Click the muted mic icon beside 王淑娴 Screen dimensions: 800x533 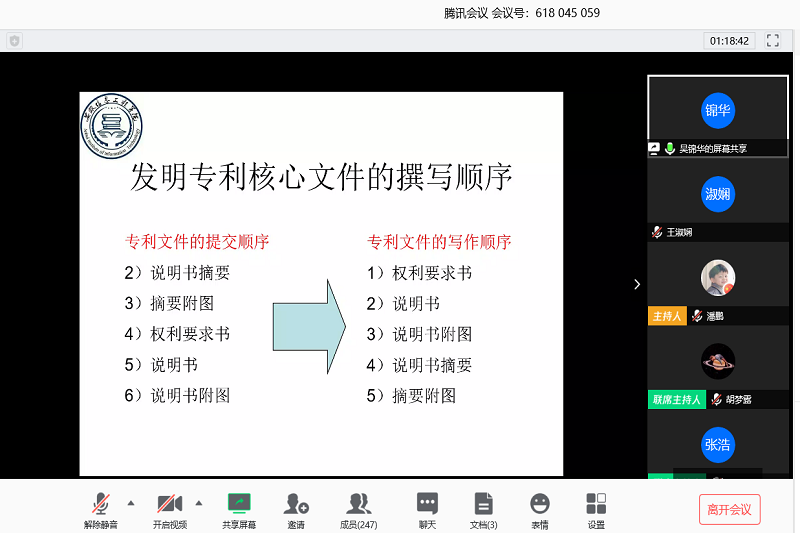(657, 232)
